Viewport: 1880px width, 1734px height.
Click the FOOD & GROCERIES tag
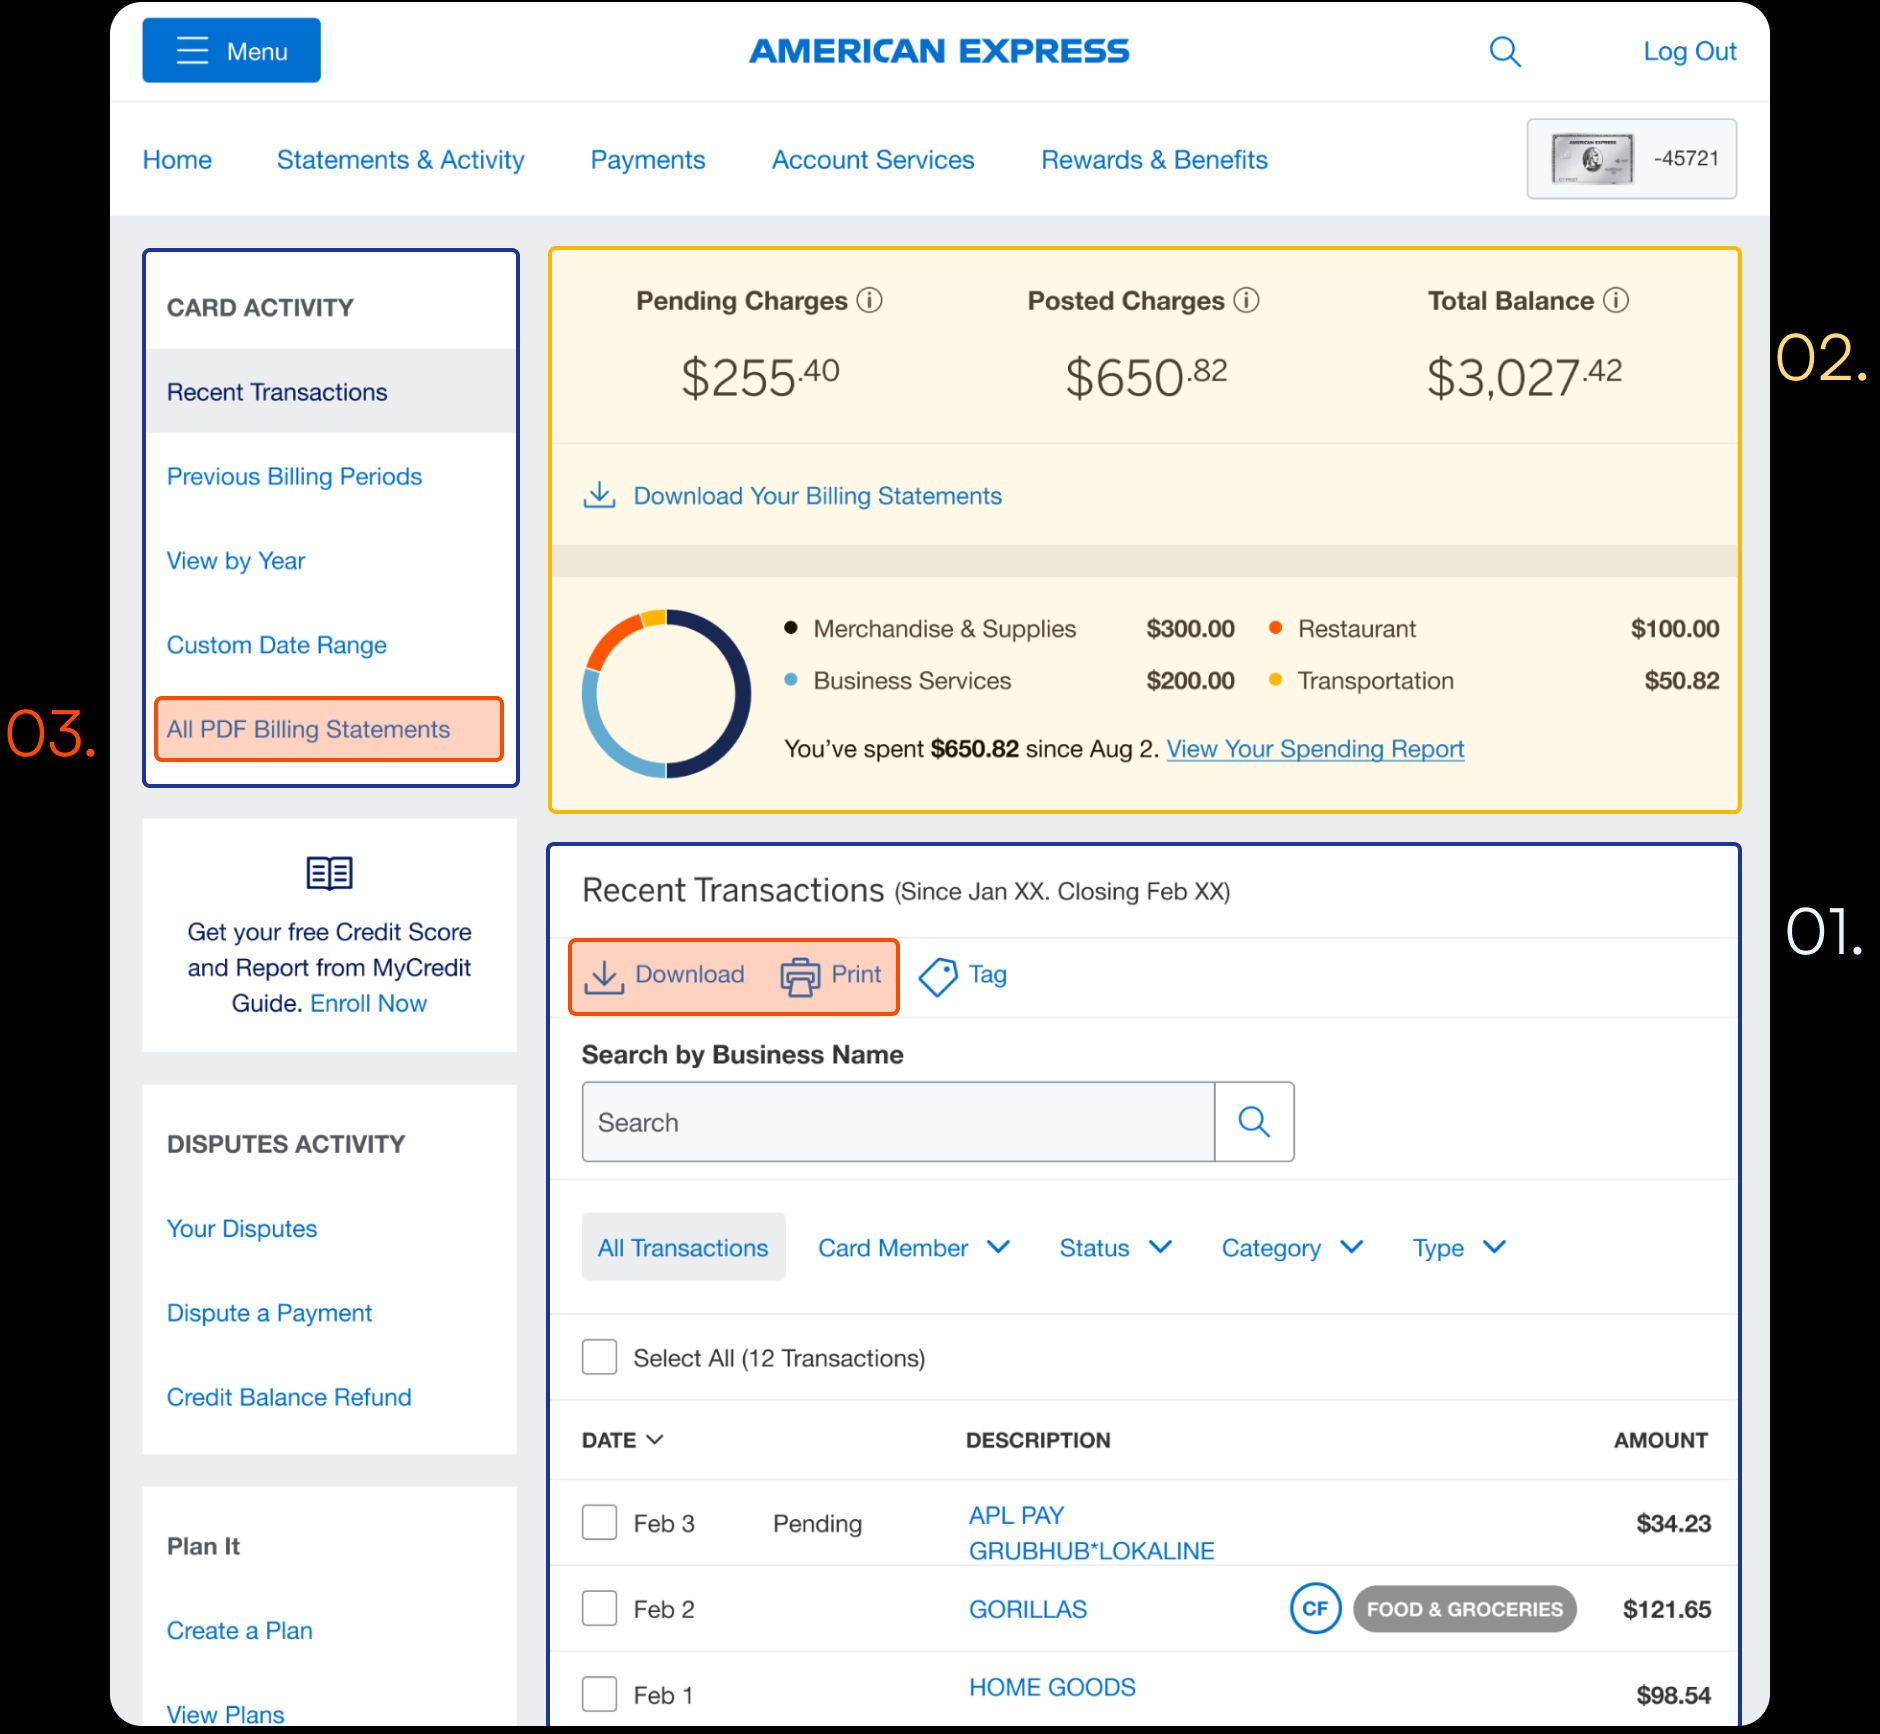[x=1464, y=1609]
